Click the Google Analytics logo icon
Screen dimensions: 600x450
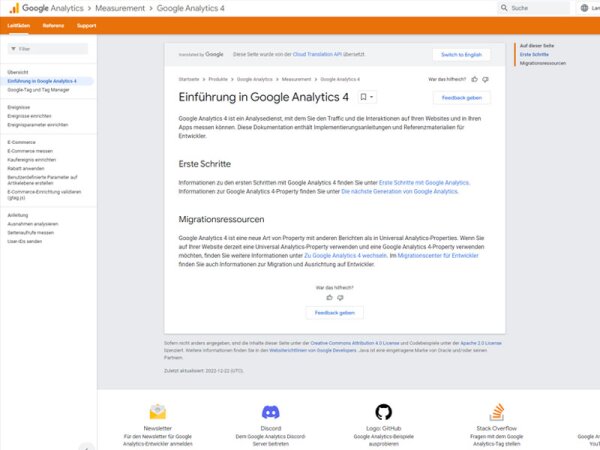click(x=14, y=8)
